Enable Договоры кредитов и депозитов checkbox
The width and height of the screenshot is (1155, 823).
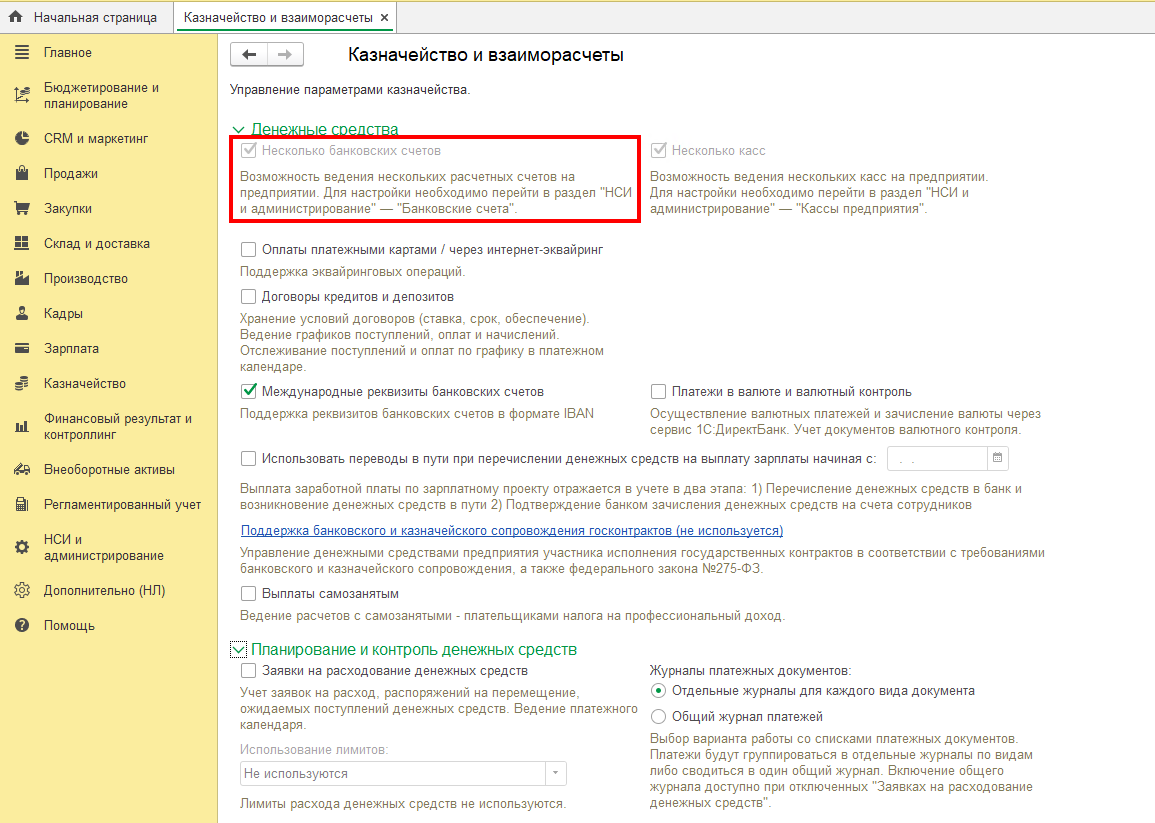tap(248, 297)
